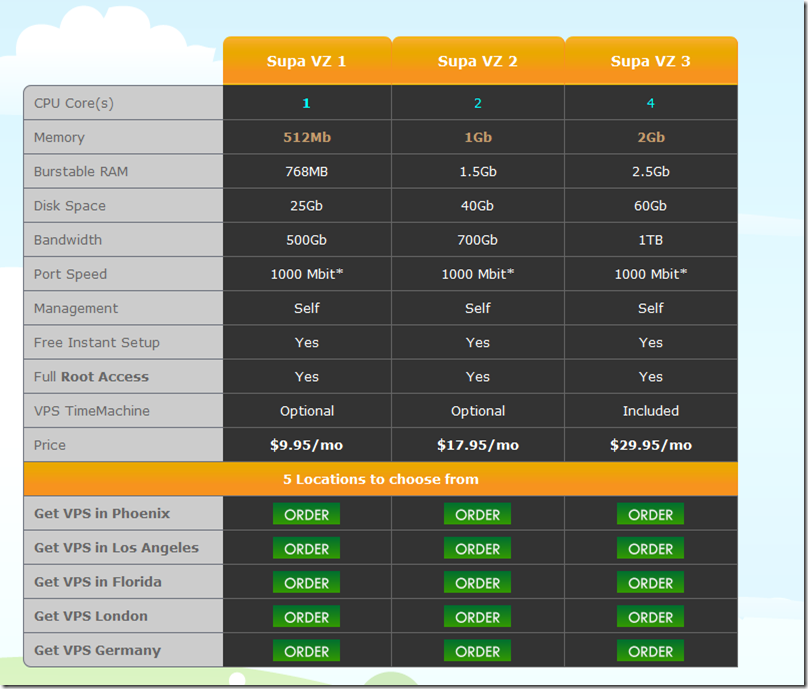The image size is (808, 689).
Task: Click the "5 Locations to choose from" banner
Action: 381,479
